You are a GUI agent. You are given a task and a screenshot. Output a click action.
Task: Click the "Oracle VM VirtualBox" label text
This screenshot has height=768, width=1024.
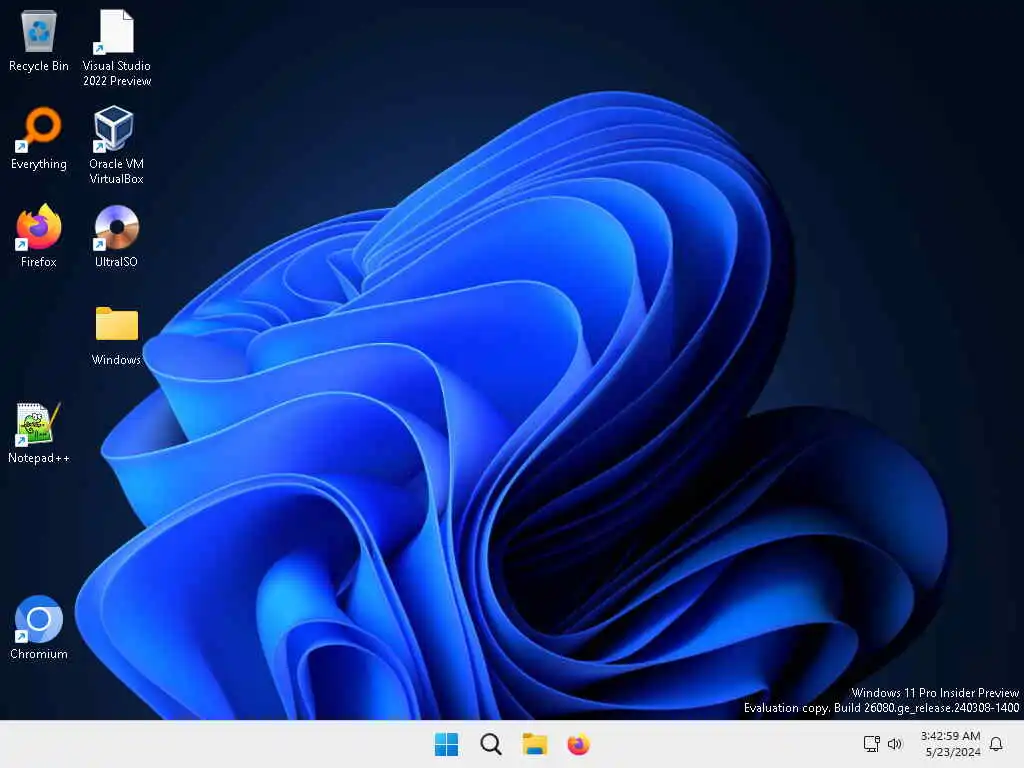pos(116,171)
